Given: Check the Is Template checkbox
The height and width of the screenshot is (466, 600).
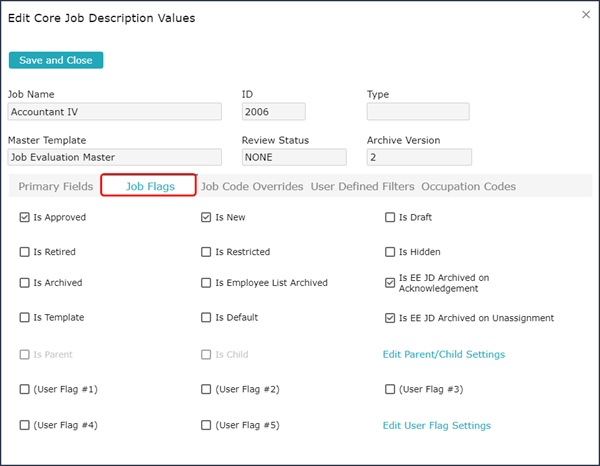Looking at the screenshot, I should pyautogui.click(x=25, y=318).
